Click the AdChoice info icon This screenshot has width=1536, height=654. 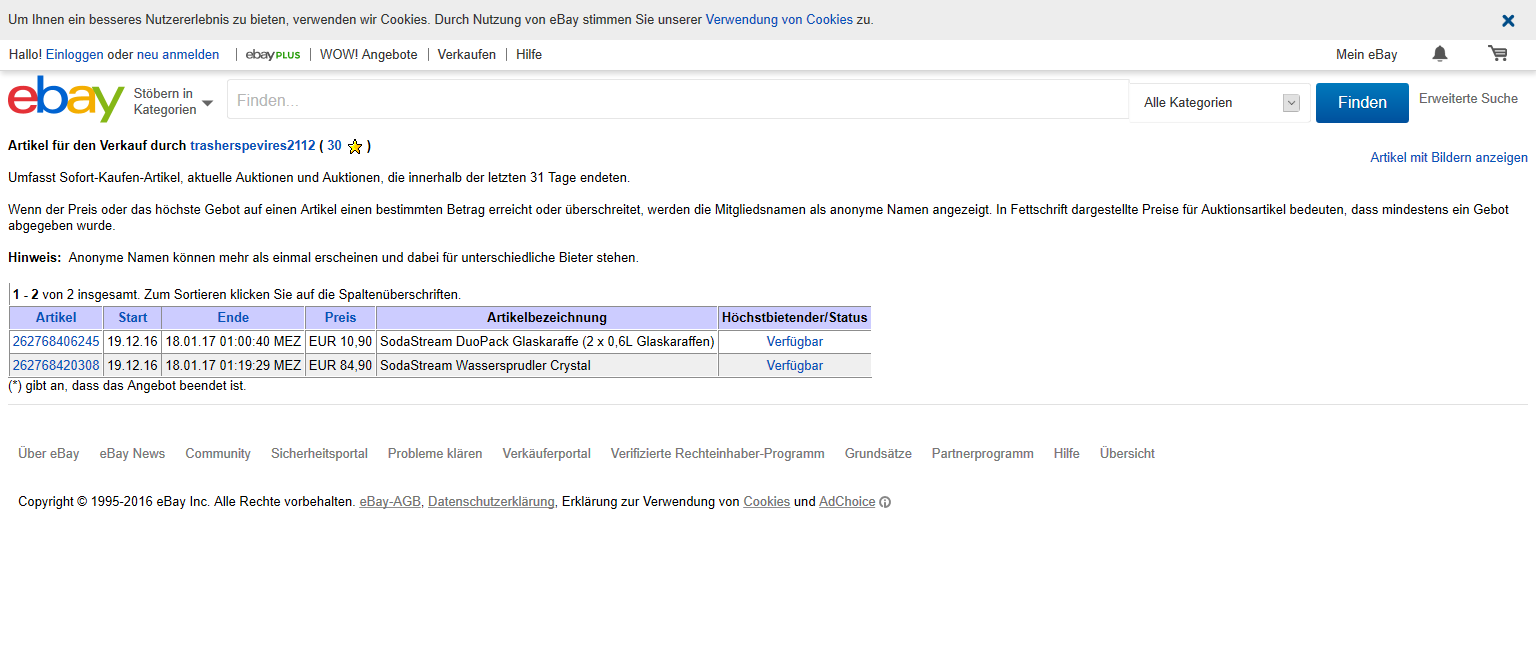(885, 502)
